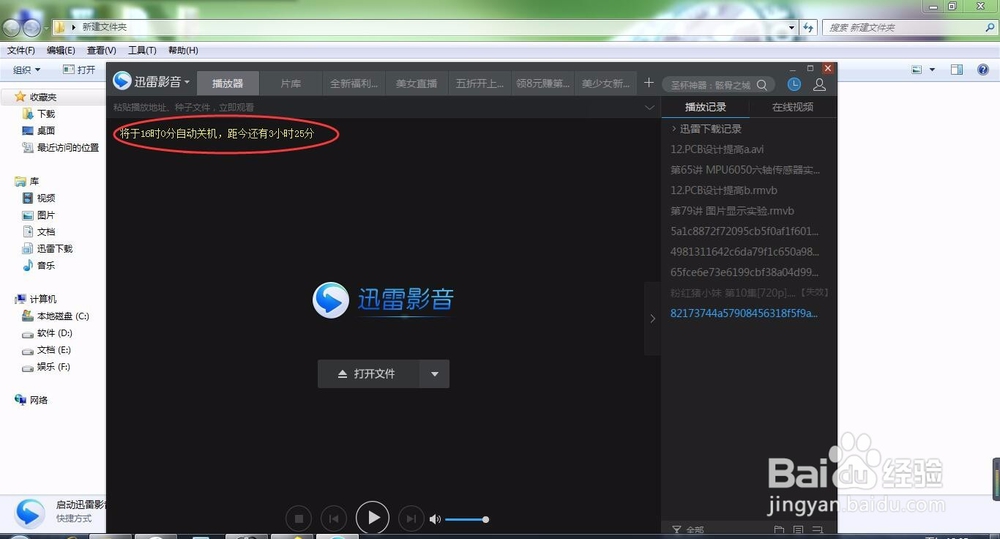Select the expired 粉红猪小妹 entry
The width and height of the screenshot is (1000, 539).
click(749, 292)
